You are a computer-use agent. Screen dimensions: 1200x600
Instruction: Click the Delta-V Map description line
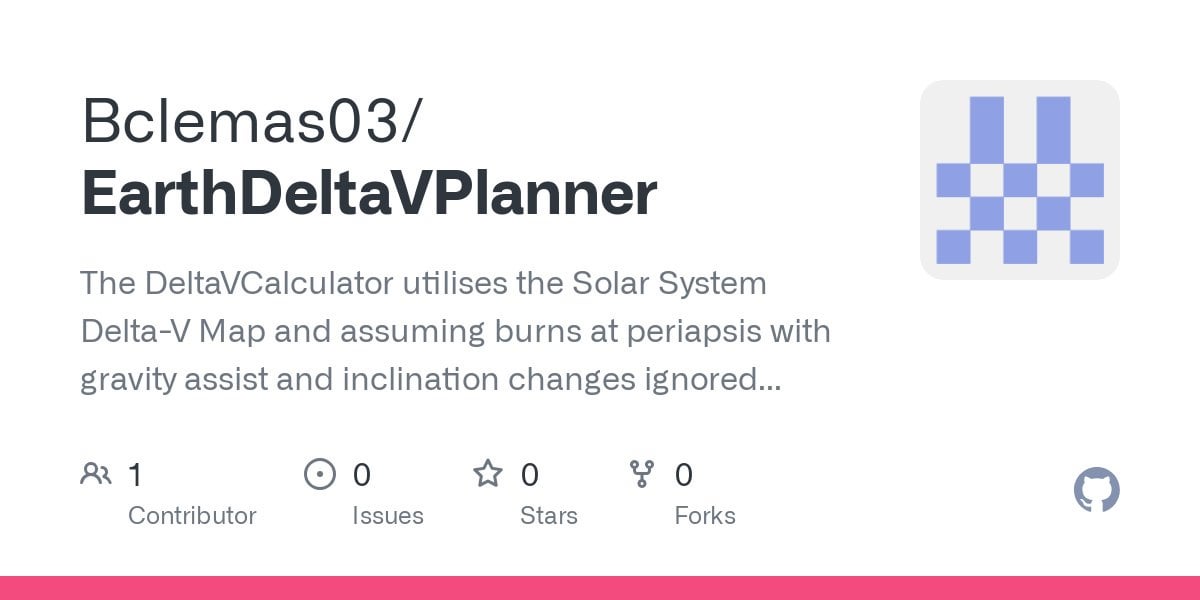455,332
